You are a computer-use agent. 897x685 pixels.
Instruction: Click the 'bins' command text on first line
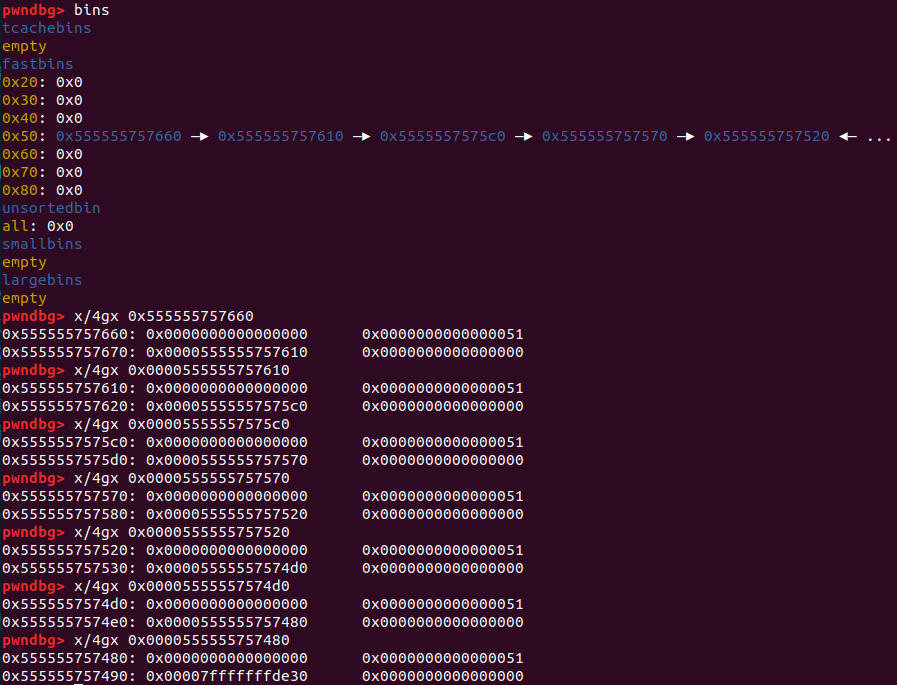tap(92, 10)
